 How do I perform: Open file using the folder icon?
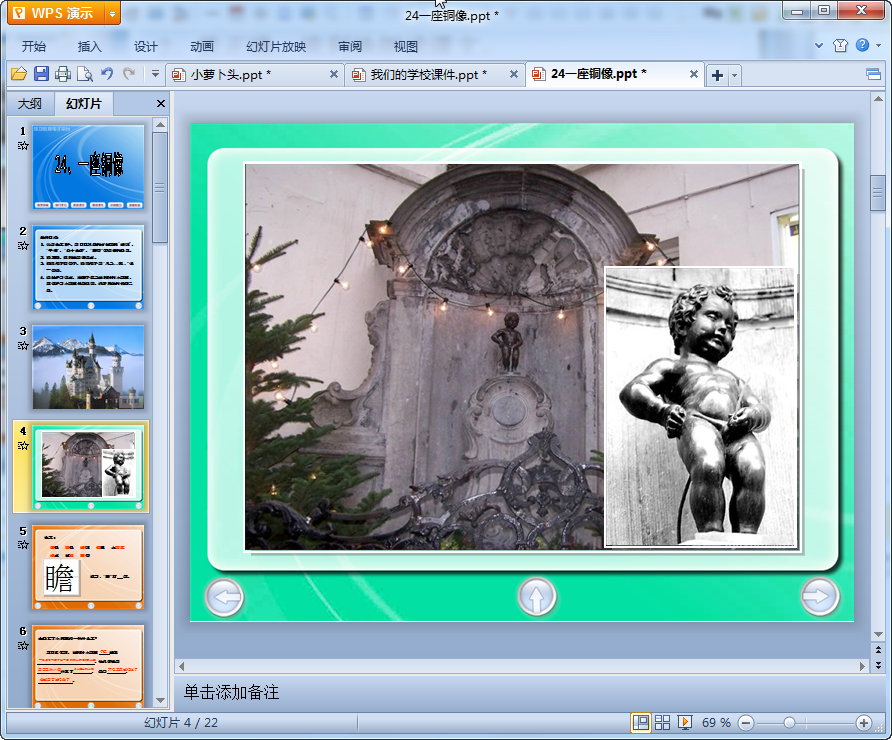pyautogui.click(x=18, y=74)
